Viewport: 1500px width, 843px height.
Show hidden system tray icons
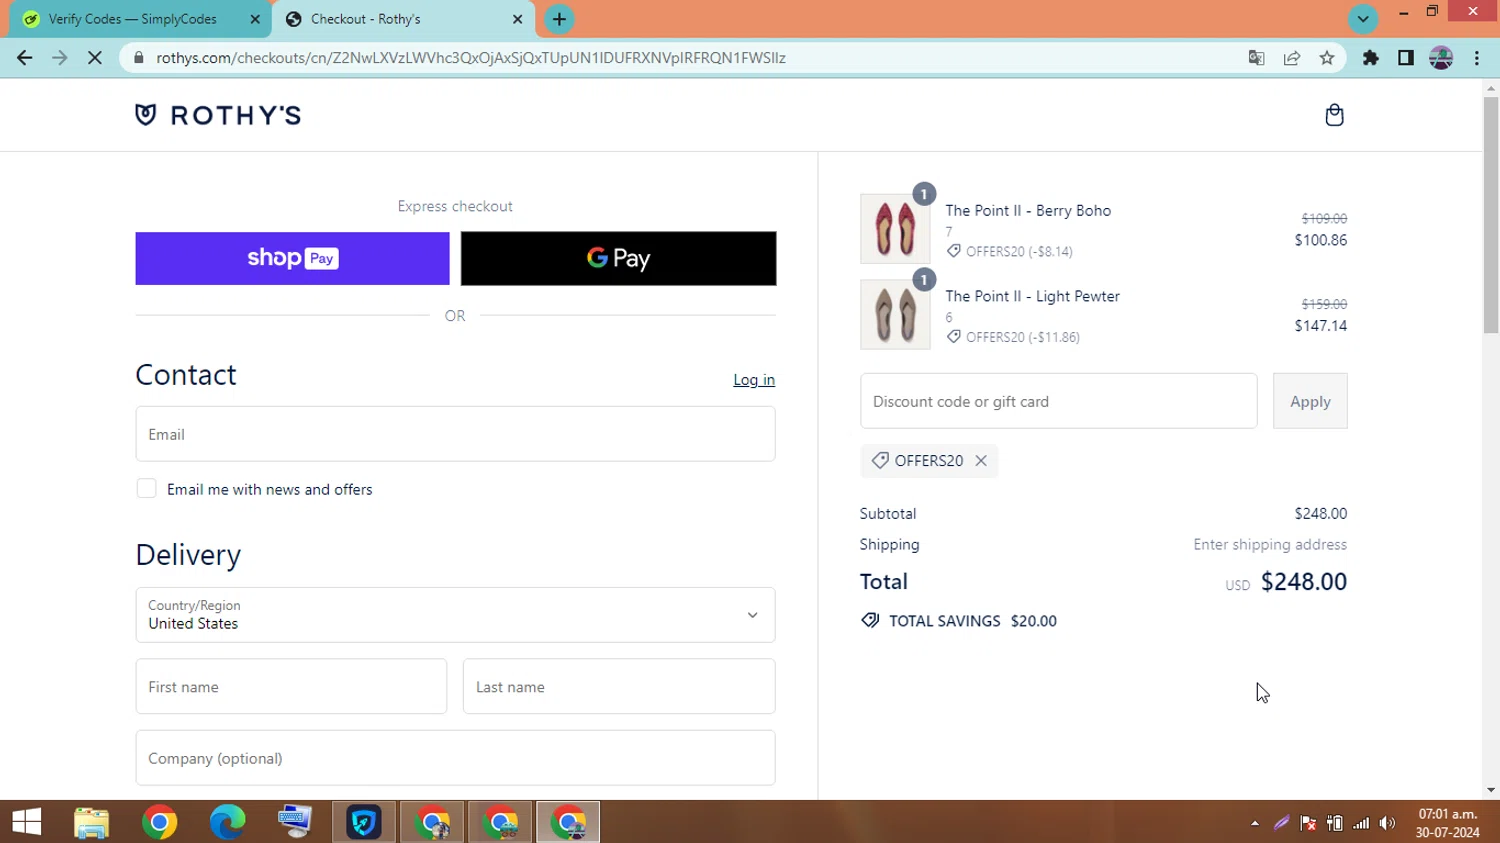click(1255, 823)
